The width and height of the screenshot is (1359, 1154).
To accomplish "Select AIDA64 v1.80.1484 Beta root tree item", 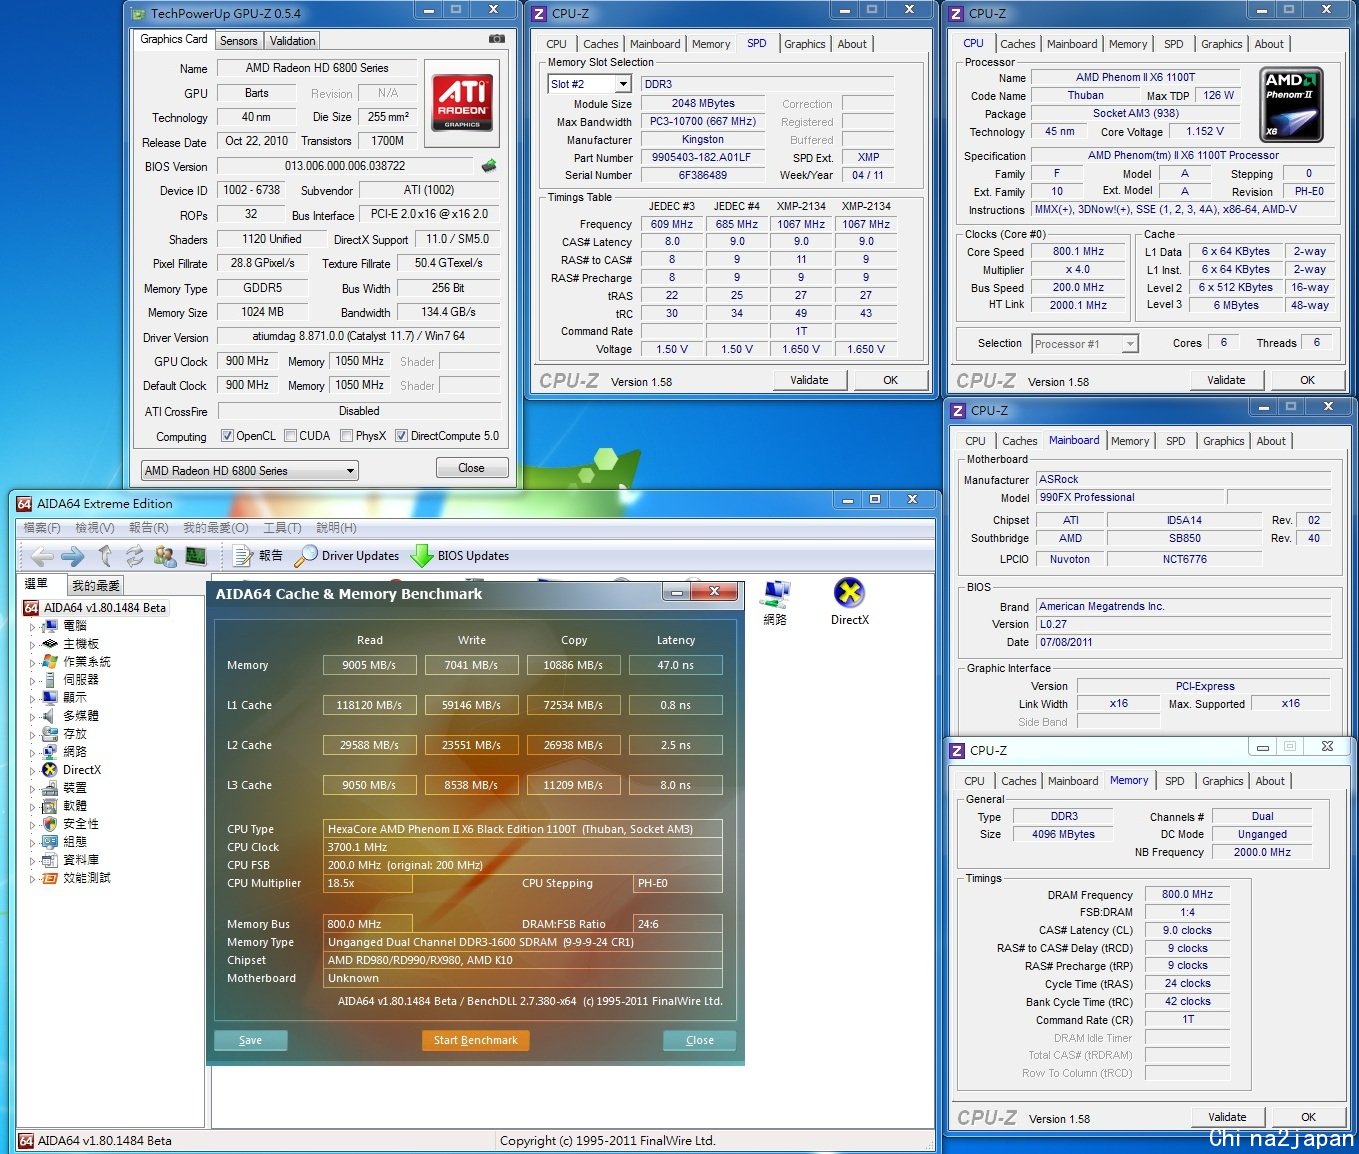I will [x=96, y=608].
